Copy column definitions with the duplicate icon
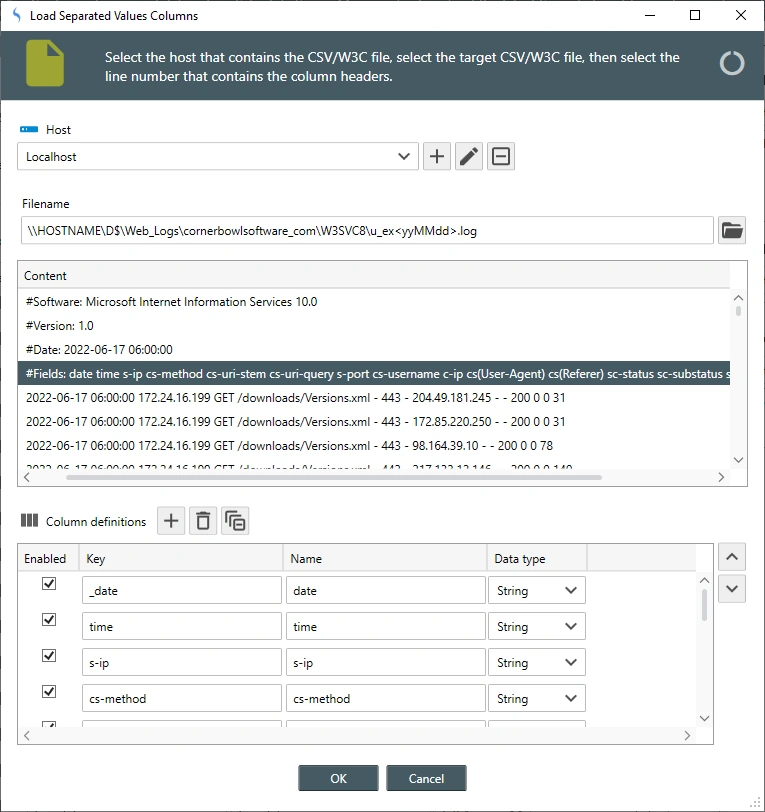765x812 pixels. [x=235, y=521]
